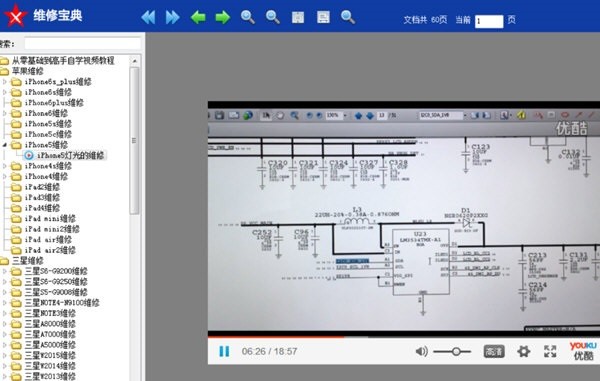Expand 三星S6-G9250维修 folder arrow
Screen dimensions: 600x381
tap(5, 282)
